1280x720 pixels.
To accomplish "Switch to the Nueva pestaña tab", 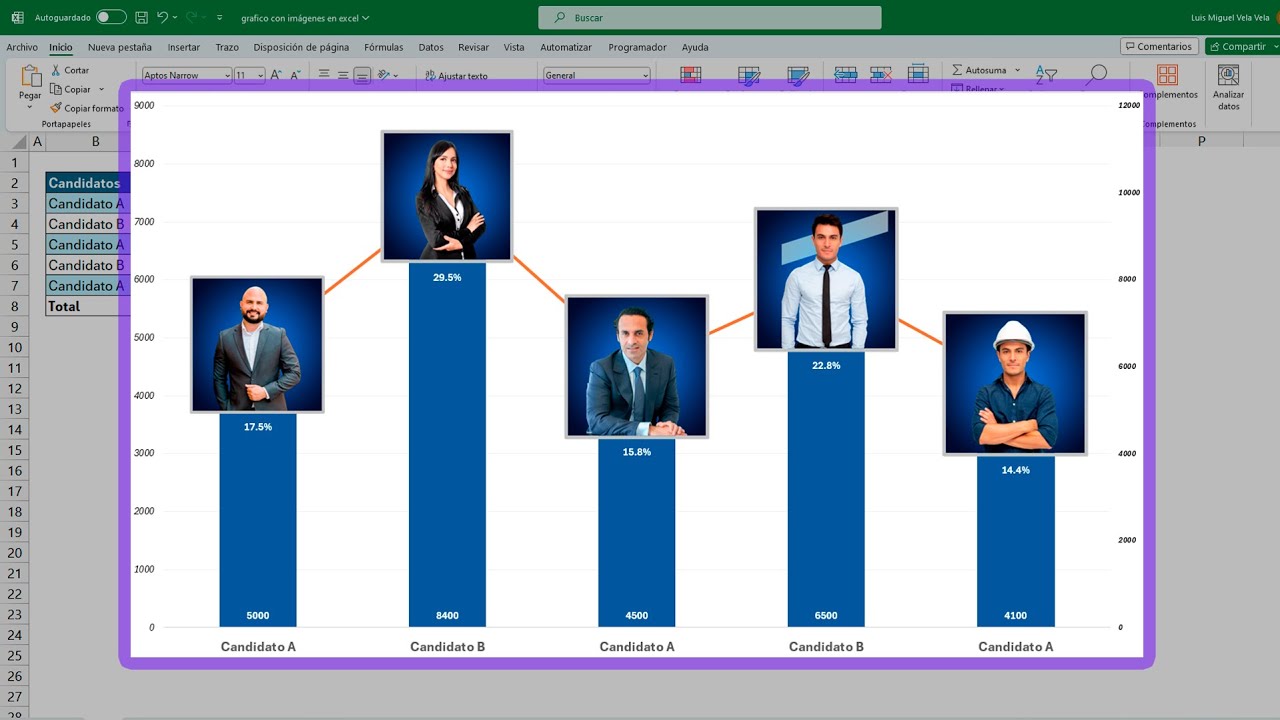I will pos(120,47).
